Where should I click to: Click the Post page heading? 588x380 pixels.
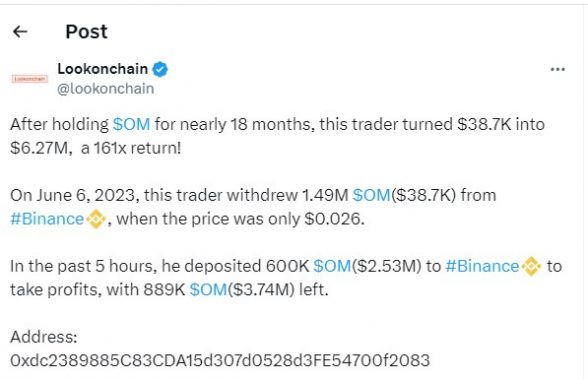point(86,32)
